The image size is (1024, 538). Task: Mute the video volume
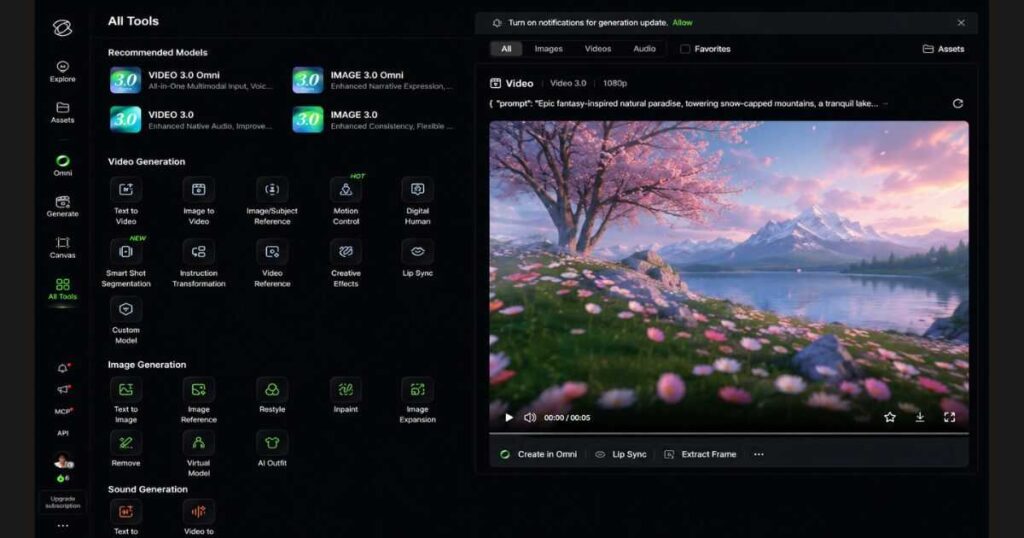pos(530,417)
